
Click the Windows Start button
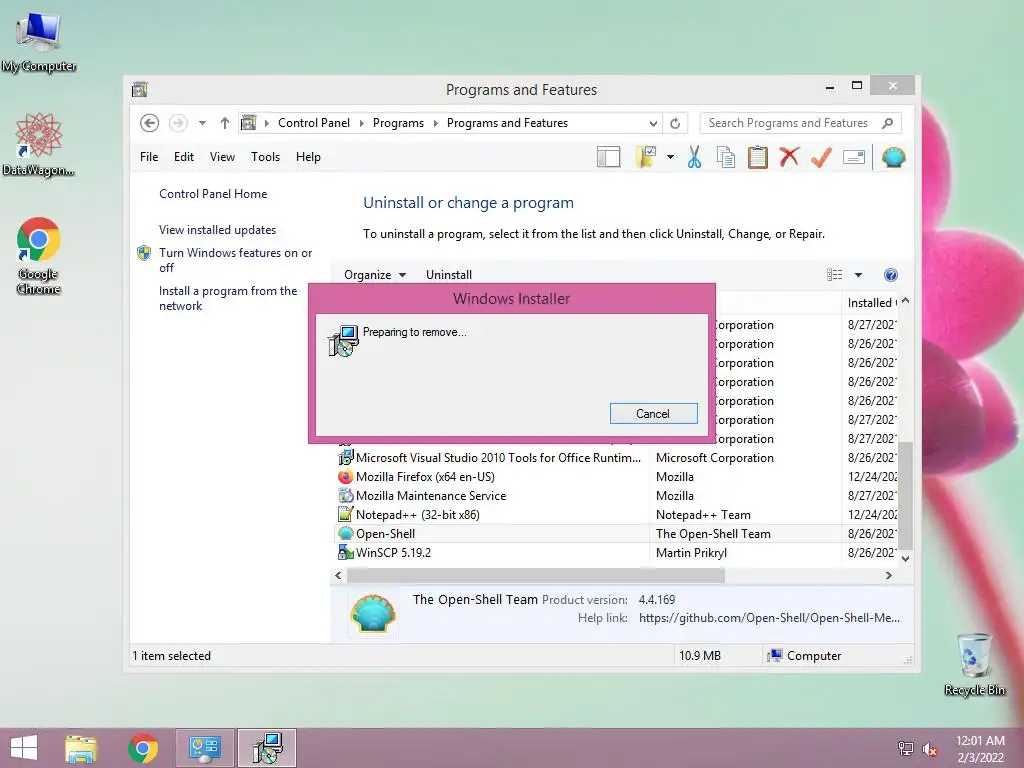[x=24, y=748]
